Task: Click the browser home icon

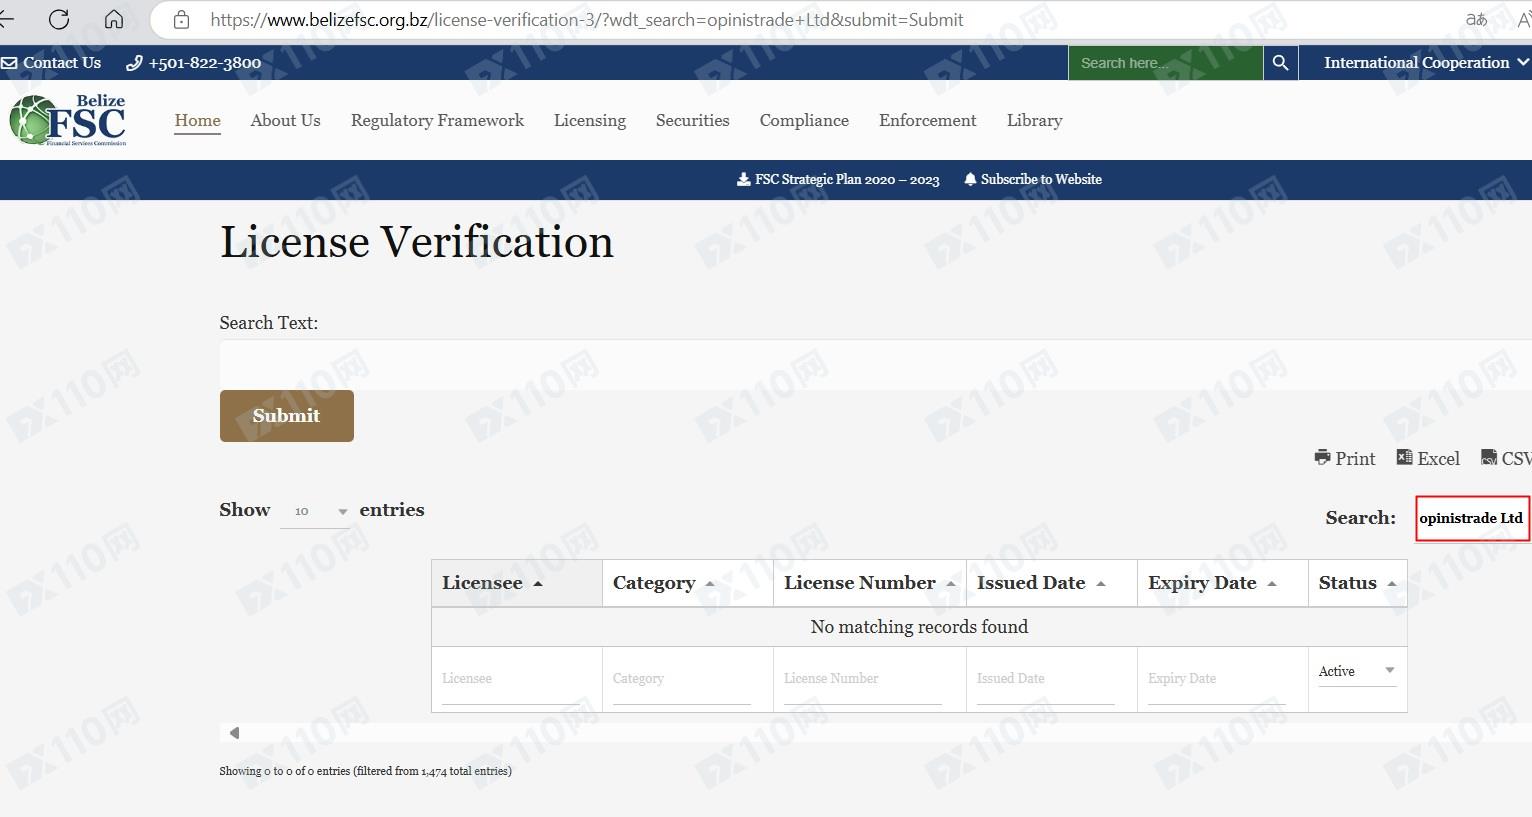Action: [x=114, y=19]
